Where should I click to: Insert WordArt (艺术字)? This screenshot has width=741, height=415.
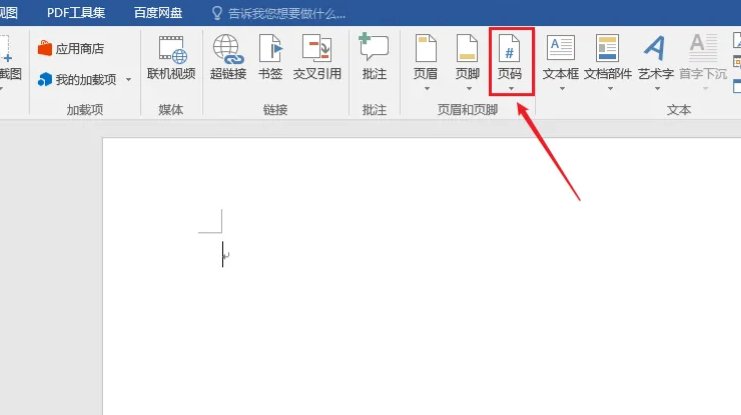[x=655, y=62]
